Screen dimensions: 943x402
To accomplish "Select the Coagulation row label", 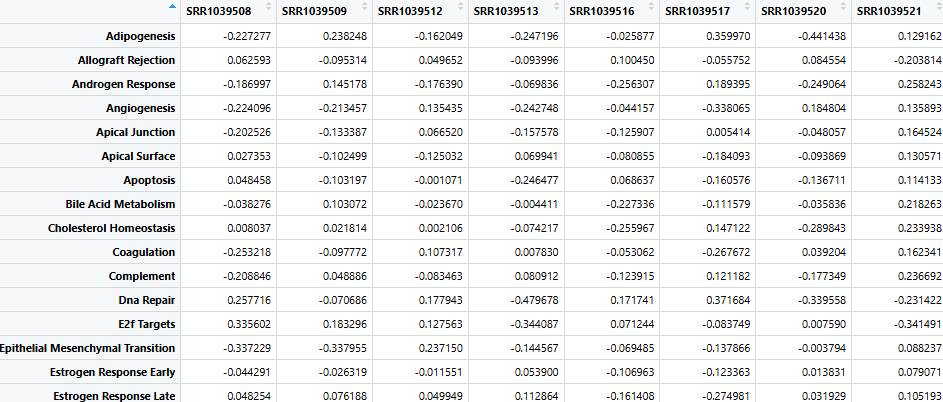I will (144, 252).
